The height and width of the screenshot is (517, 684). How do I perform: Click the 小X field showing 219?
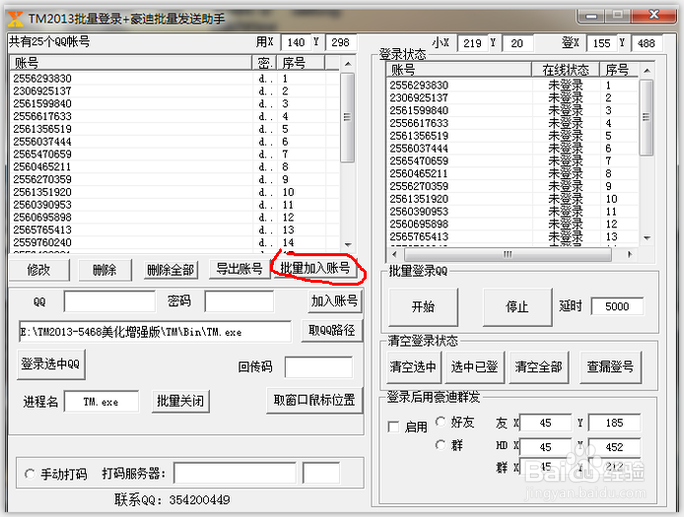[472, 43]
